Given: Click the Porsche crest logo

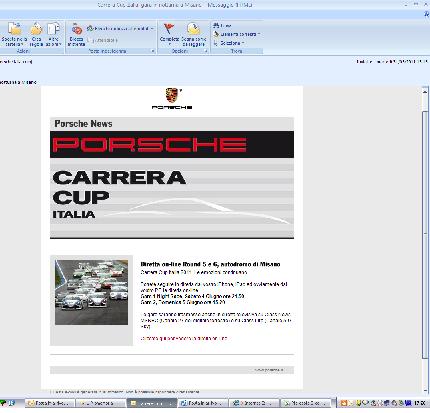Looking at the screenshot, I should click(172, 95).
